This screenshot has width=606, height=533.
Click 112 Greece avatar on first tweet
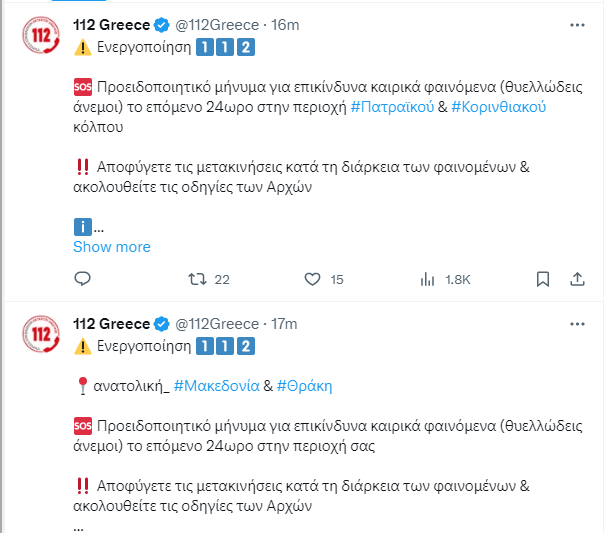42,40
